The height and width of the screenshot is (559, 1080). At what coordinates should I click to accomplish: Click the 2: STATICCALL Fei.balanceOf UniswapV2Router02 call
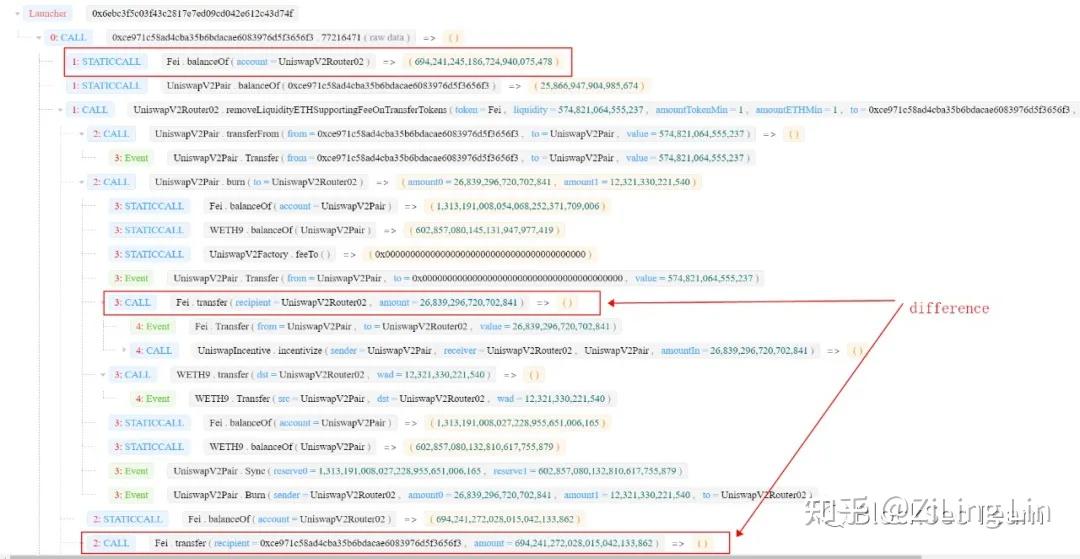(x=291, y=519)
